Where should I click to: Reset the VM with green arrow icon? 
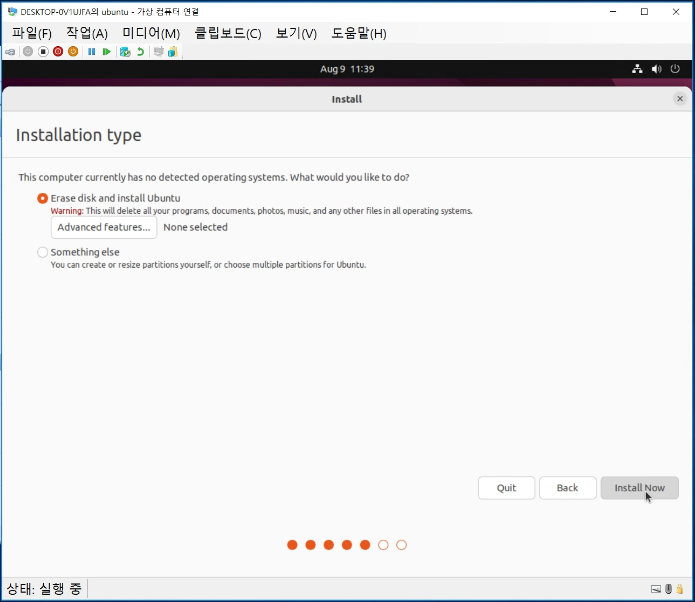click(x=106, y=52)
